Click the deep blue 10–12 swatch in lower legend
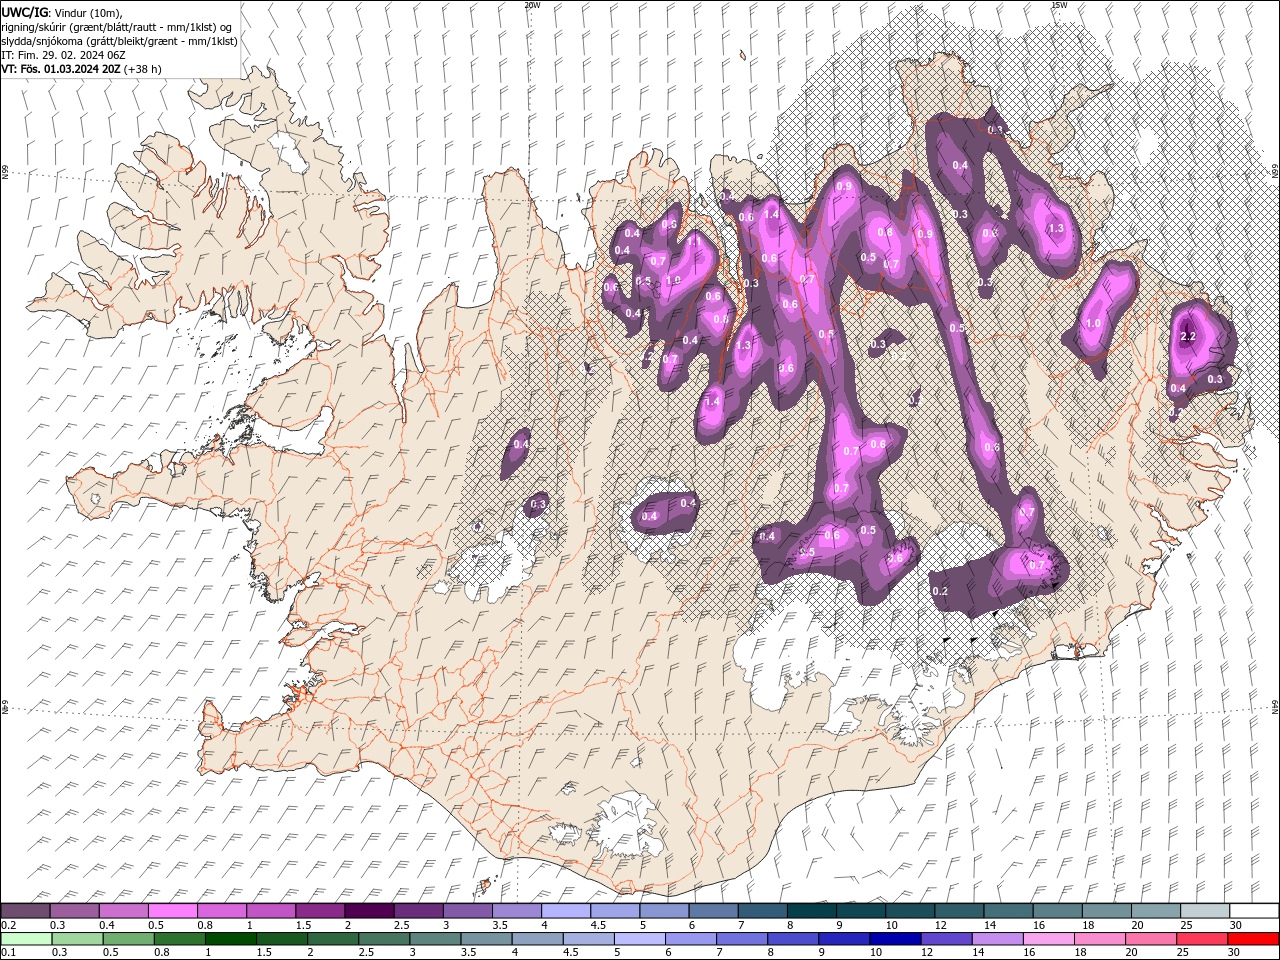 click(894, 939)
